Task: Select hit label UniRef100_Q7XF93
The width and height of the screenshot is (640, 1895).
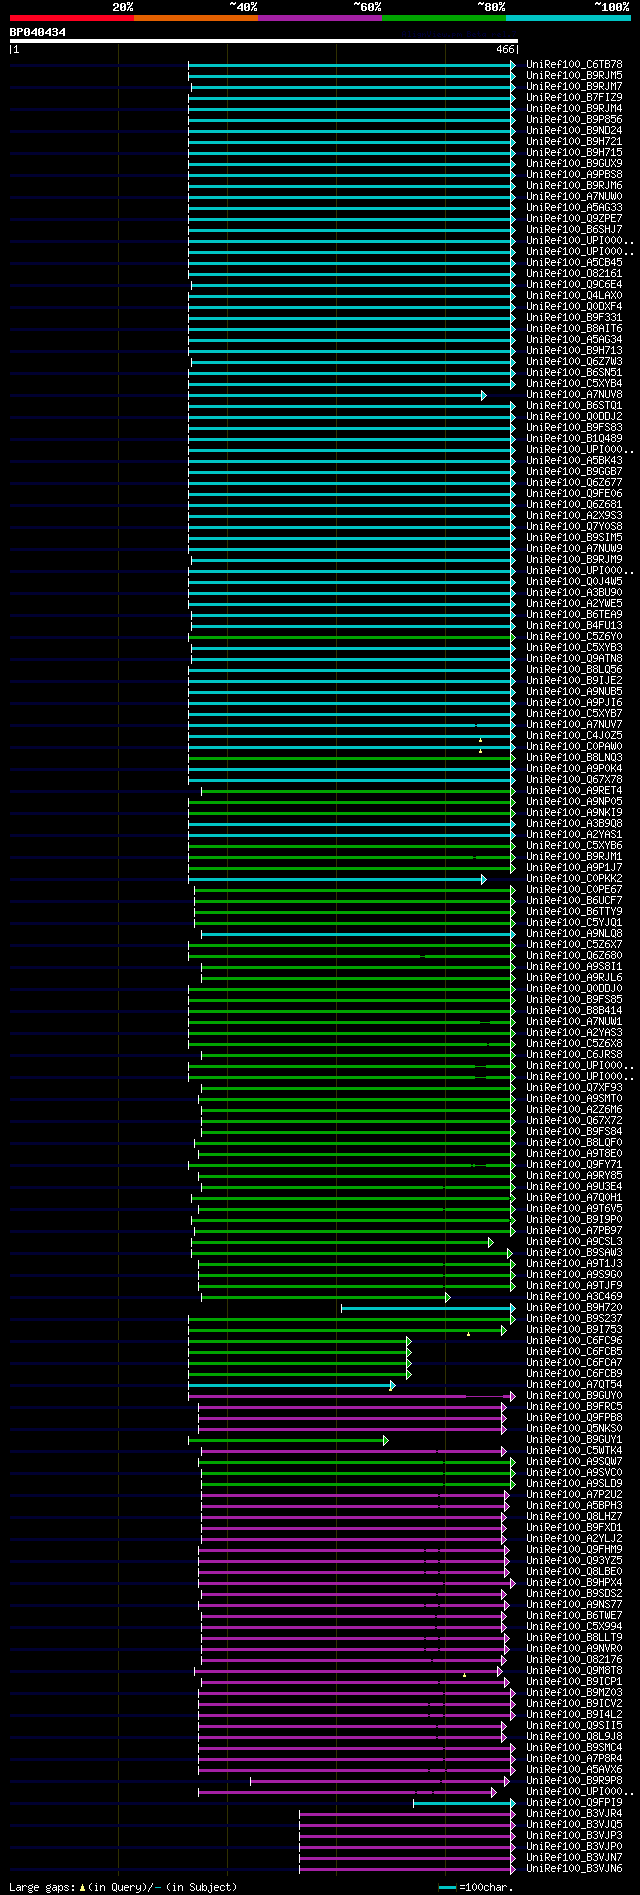Action: pyautogui.click(x=574, y=1087)
